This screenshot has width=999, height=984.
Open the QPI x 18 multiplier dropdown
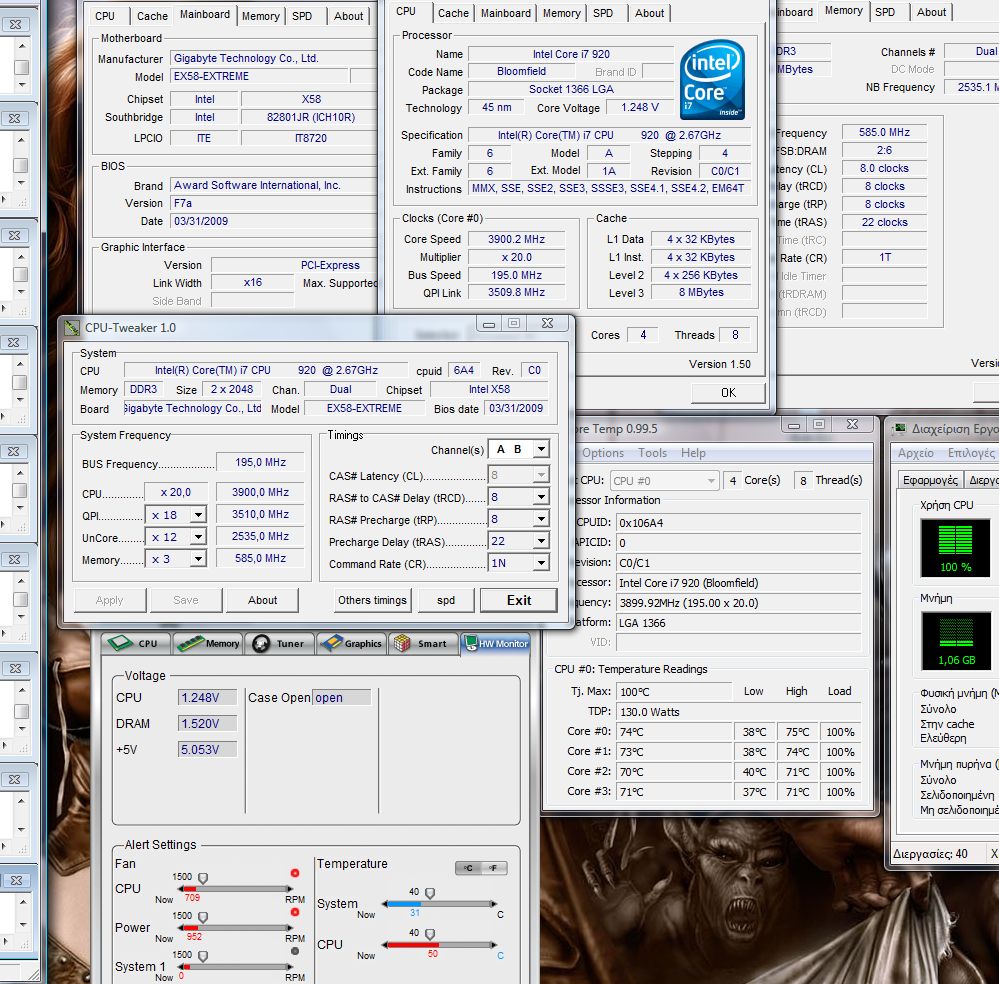click(198, 514)
